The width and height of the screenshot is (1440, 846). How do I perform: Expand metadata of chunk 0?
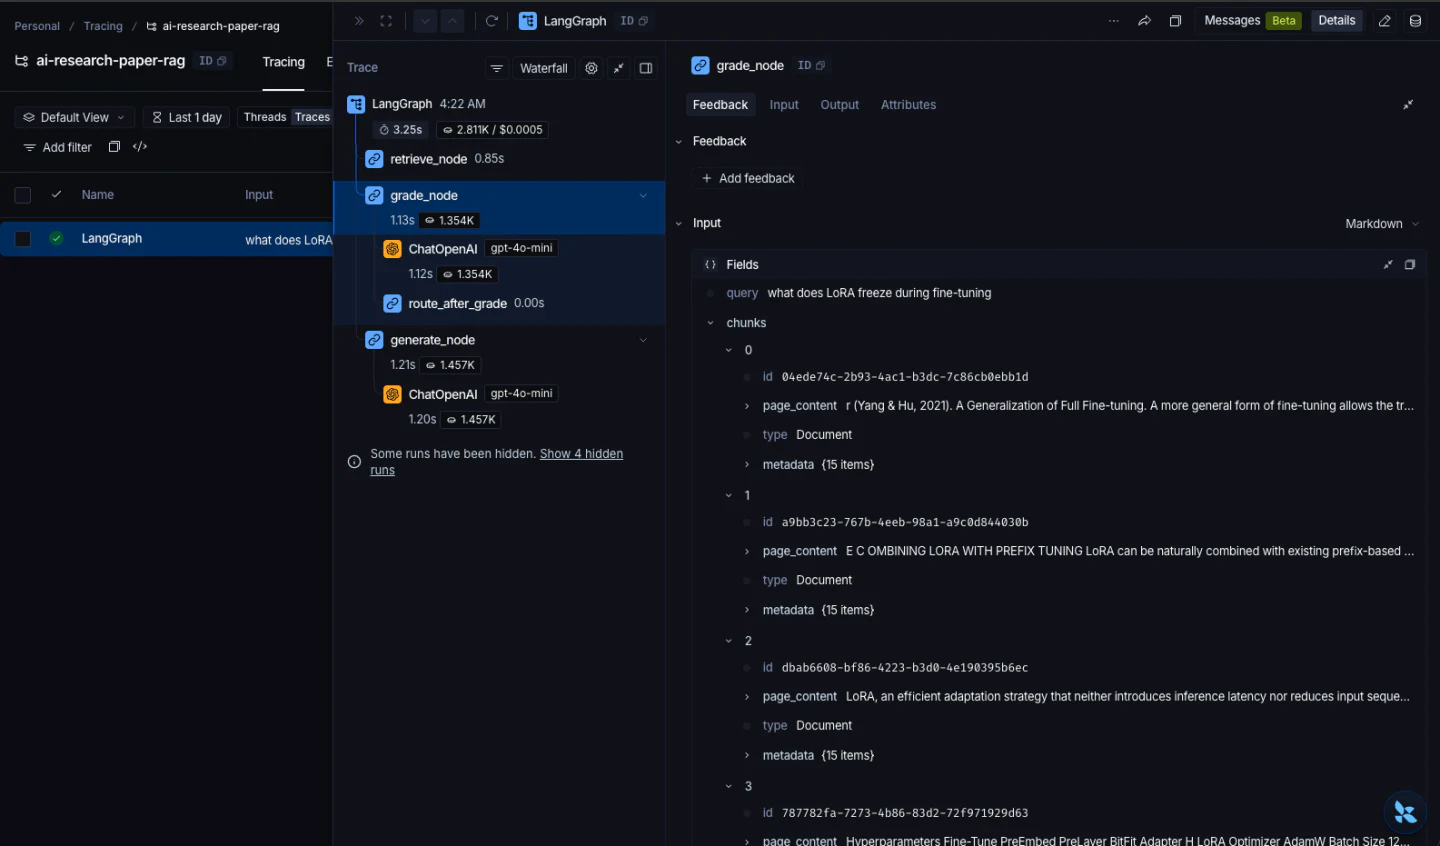tap(747, 465)
